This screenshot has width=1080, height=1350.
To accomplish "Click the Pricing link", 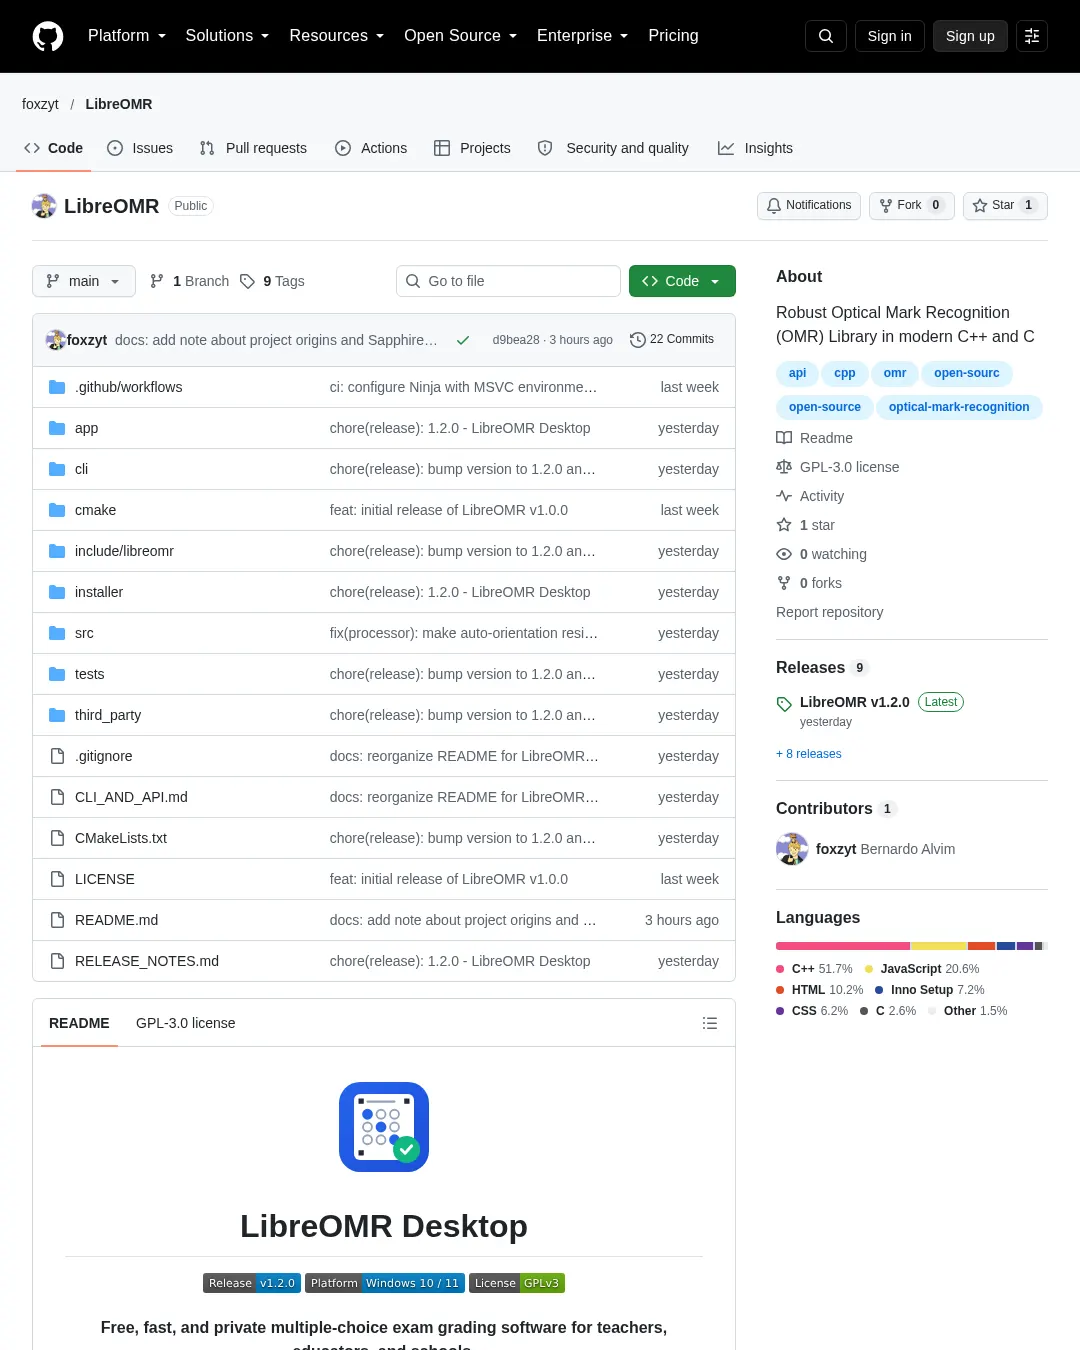I will (x=673, y=36).
